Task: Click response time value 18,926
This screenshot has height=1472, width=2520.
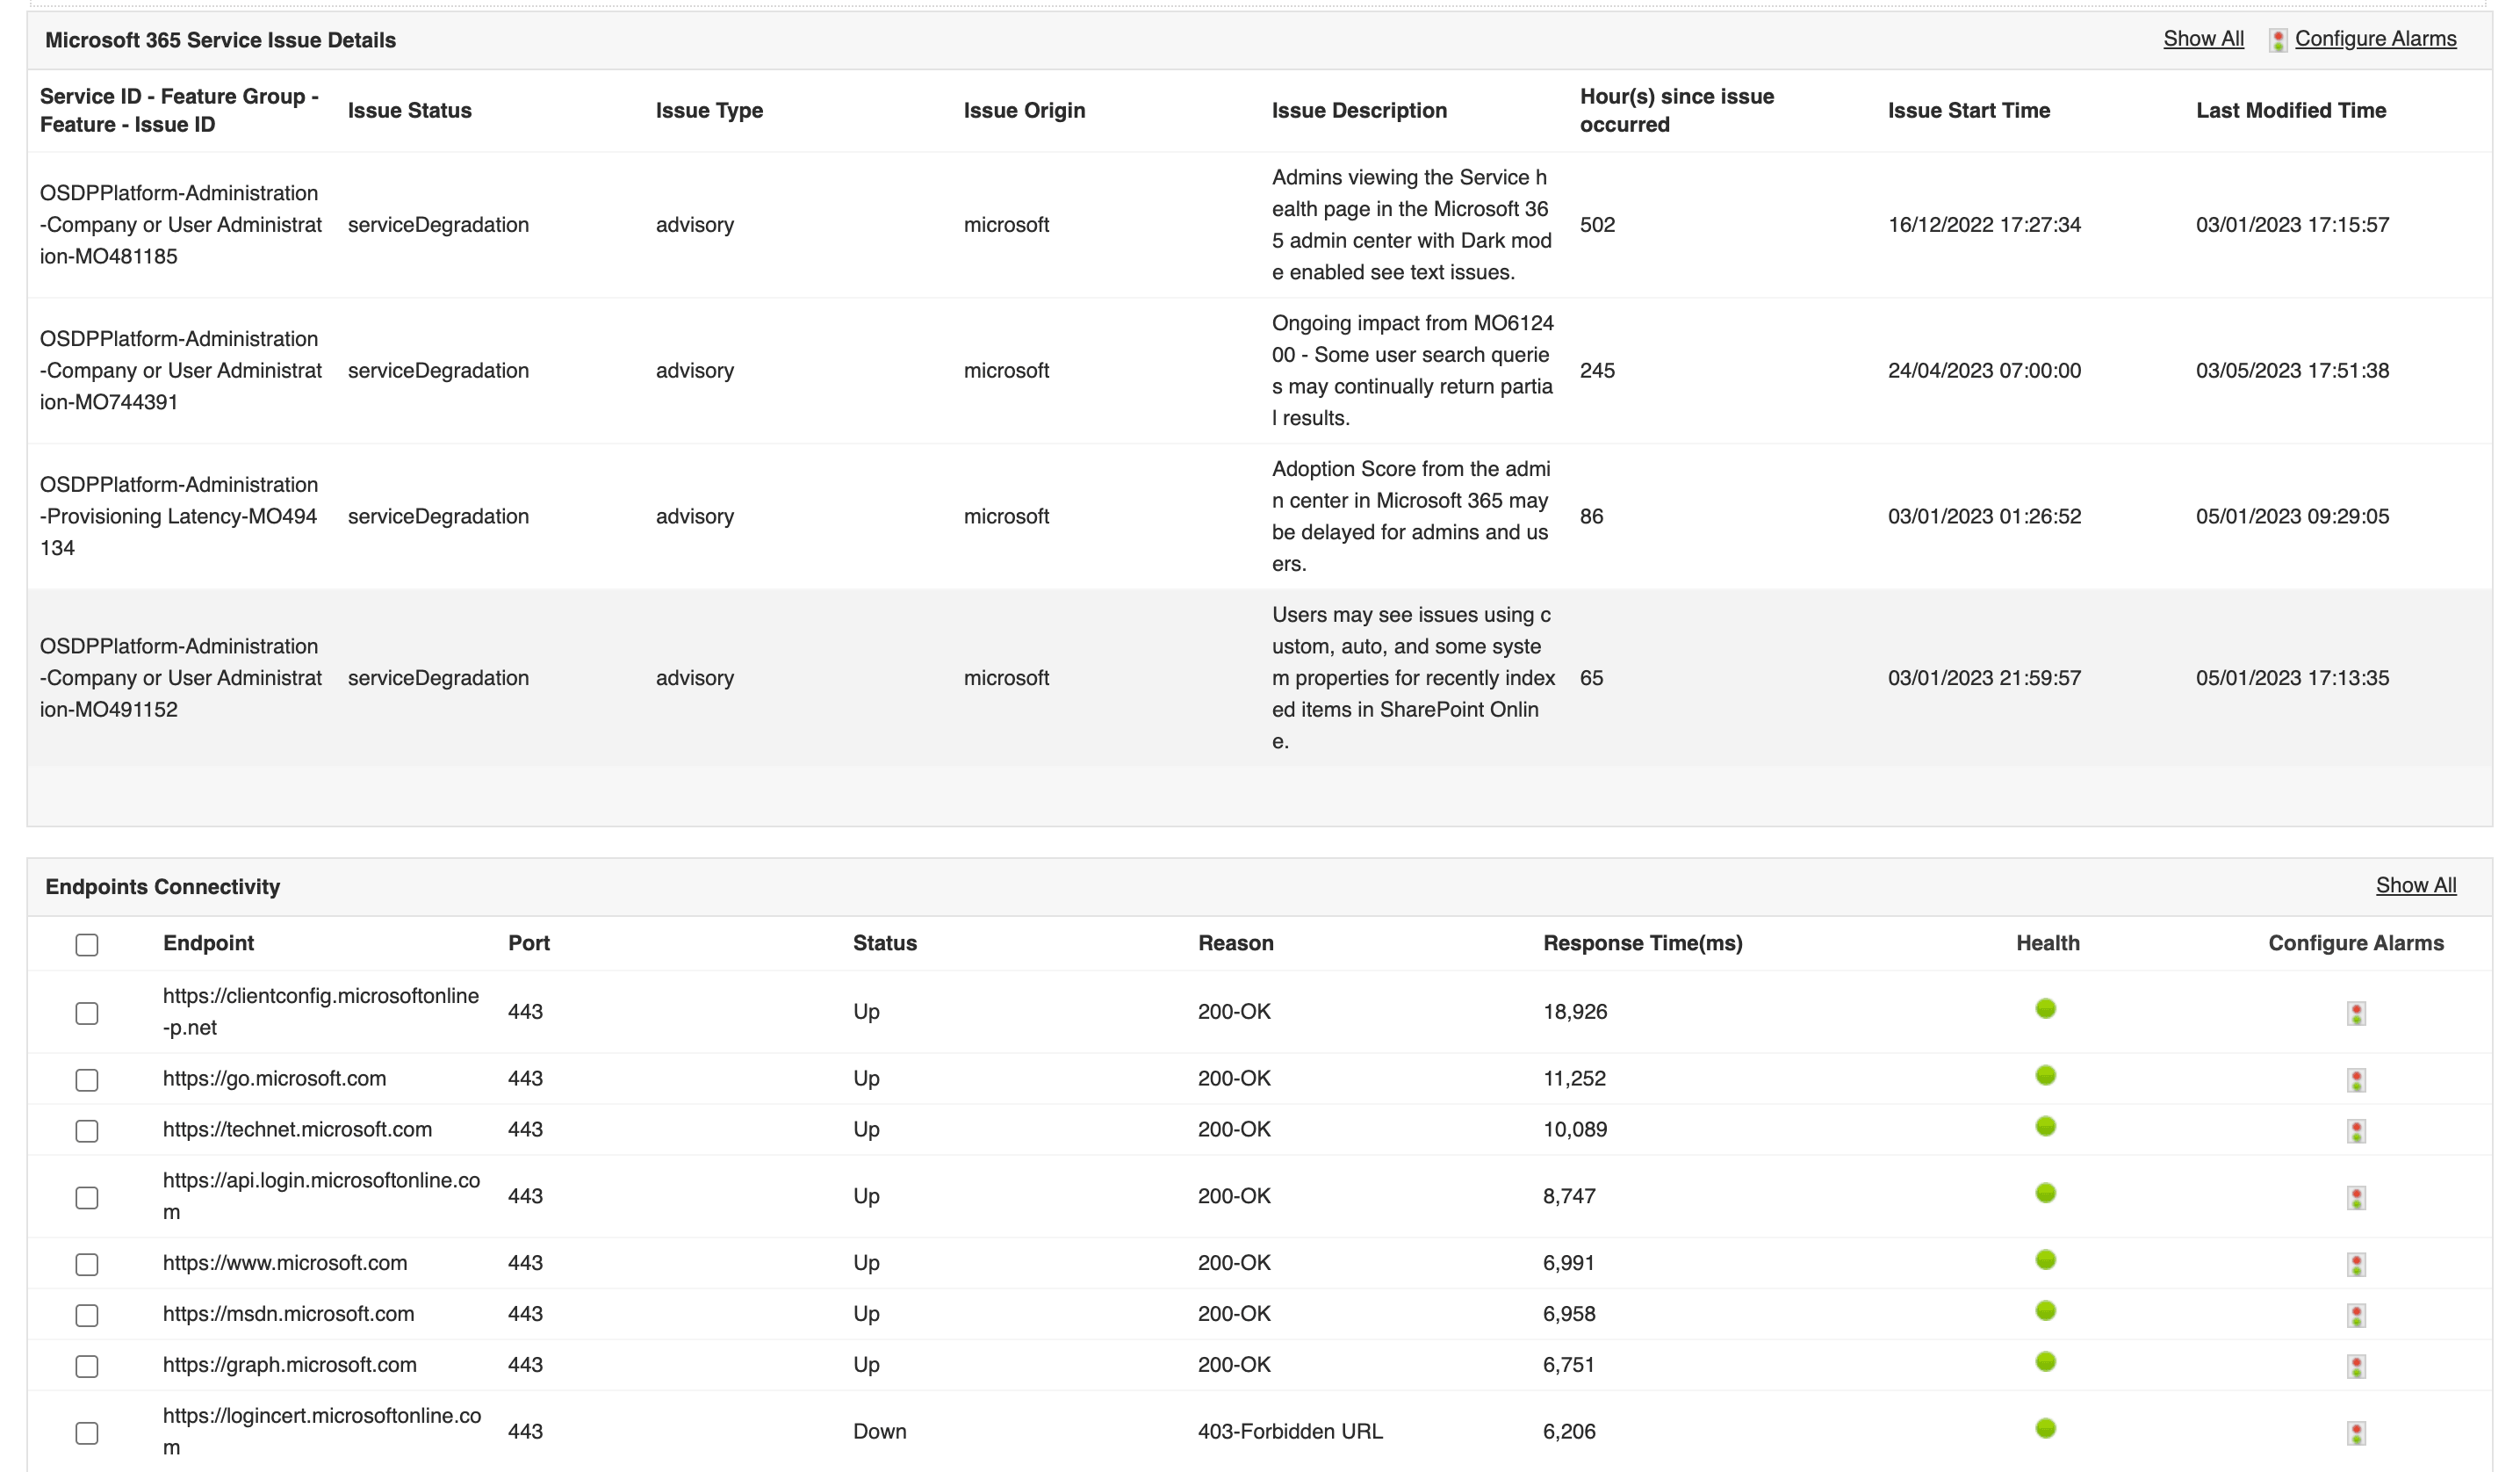Action: 1575,1011
